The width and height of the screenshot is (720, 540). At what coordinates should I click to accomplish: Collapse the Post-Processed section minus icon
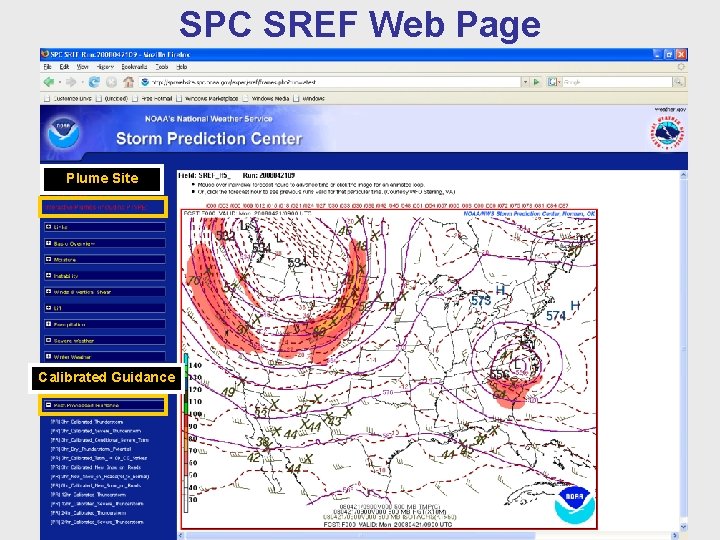tap(48, 405)
